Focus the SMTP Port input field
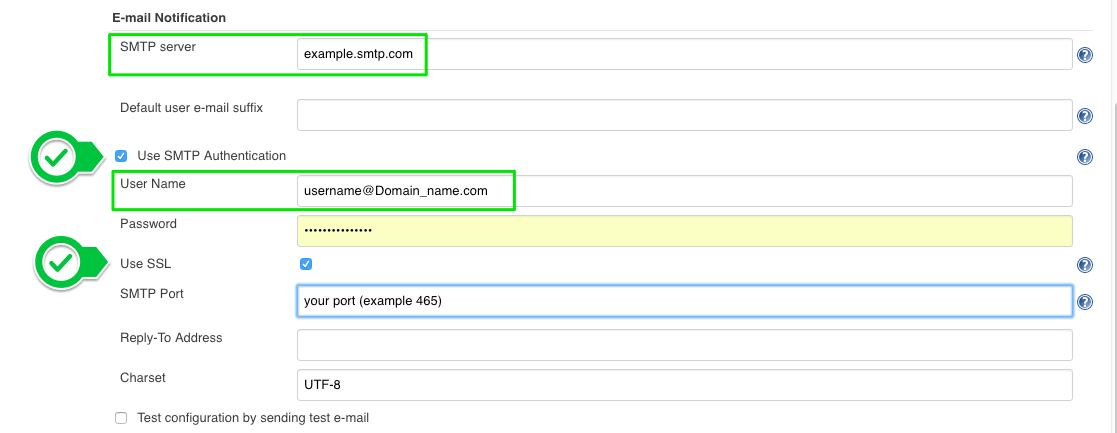 coord(684,301)
